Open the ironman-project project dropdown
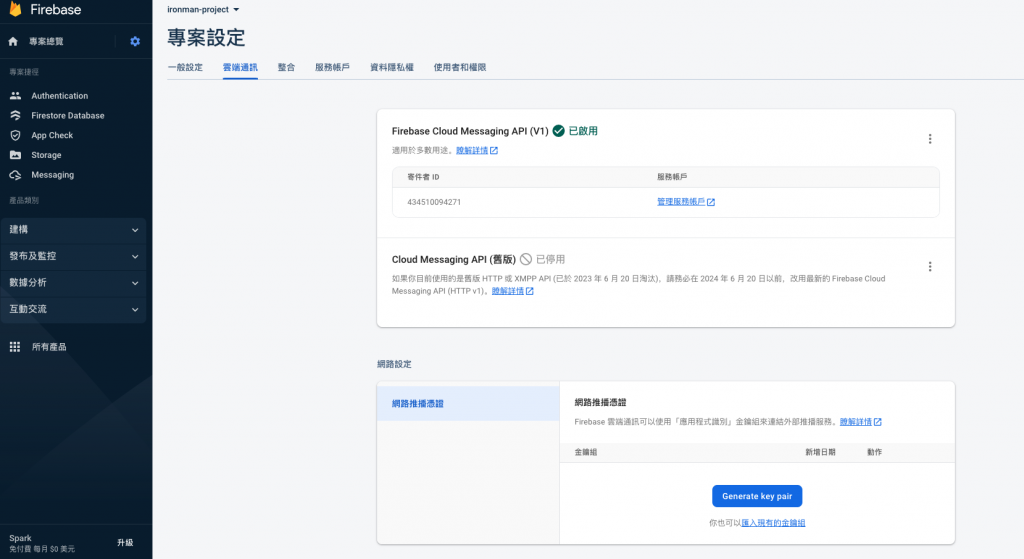 [x=203, y=10]
